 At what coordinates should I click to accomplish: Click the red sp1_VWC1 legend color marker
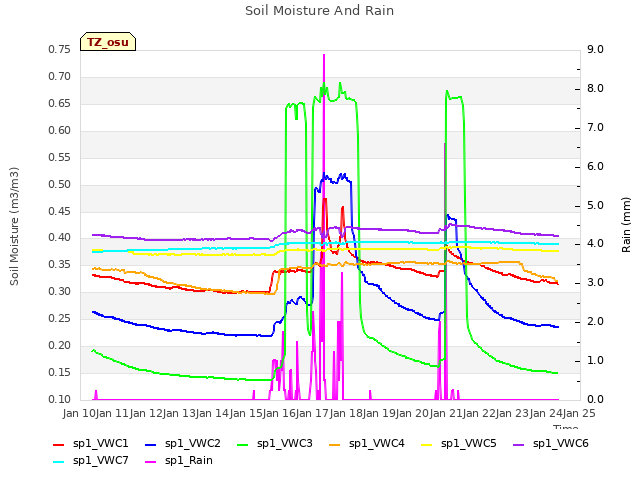[59, 444]
